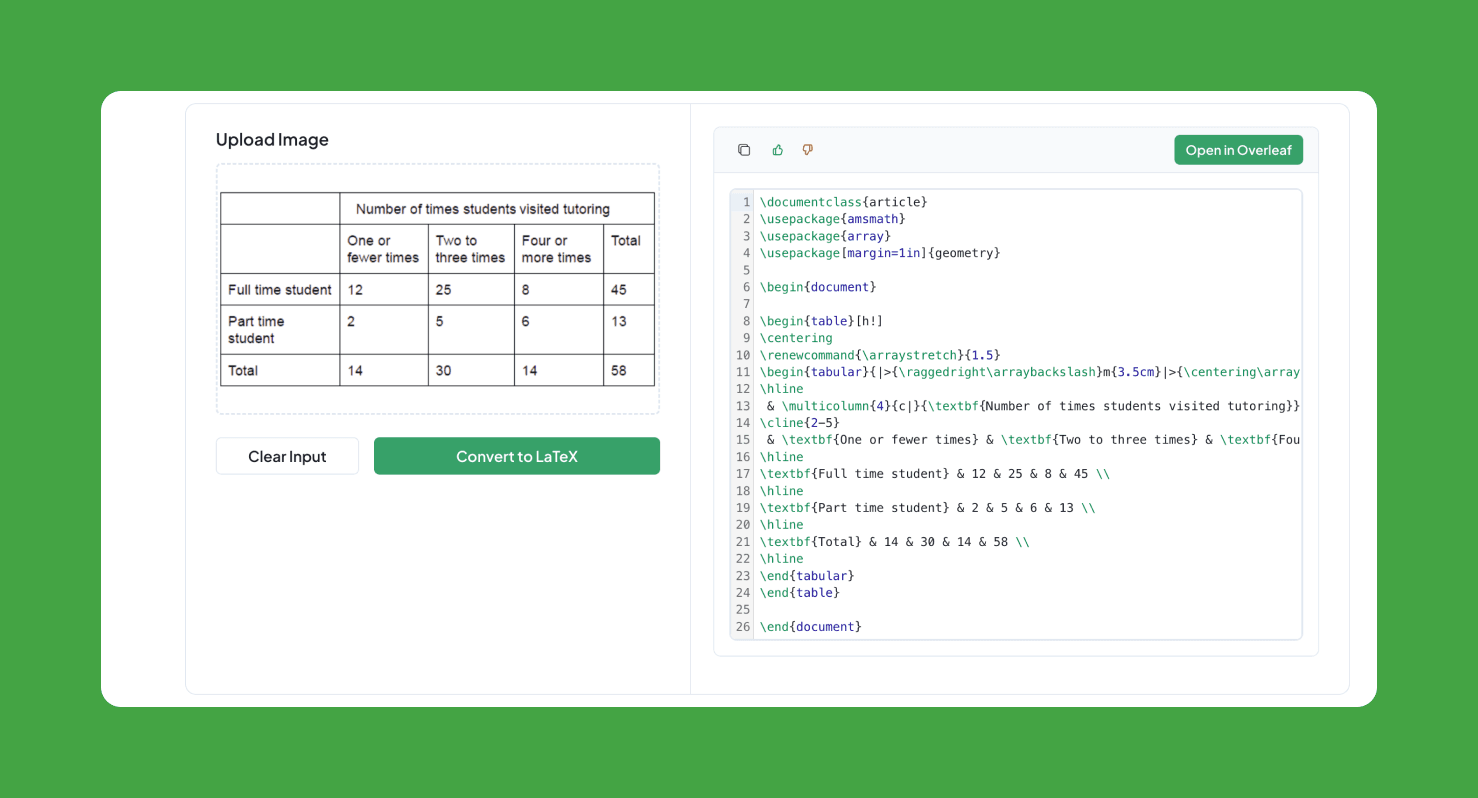
Task: Click line number 26 in the gutter
Action: pos(742,627)
